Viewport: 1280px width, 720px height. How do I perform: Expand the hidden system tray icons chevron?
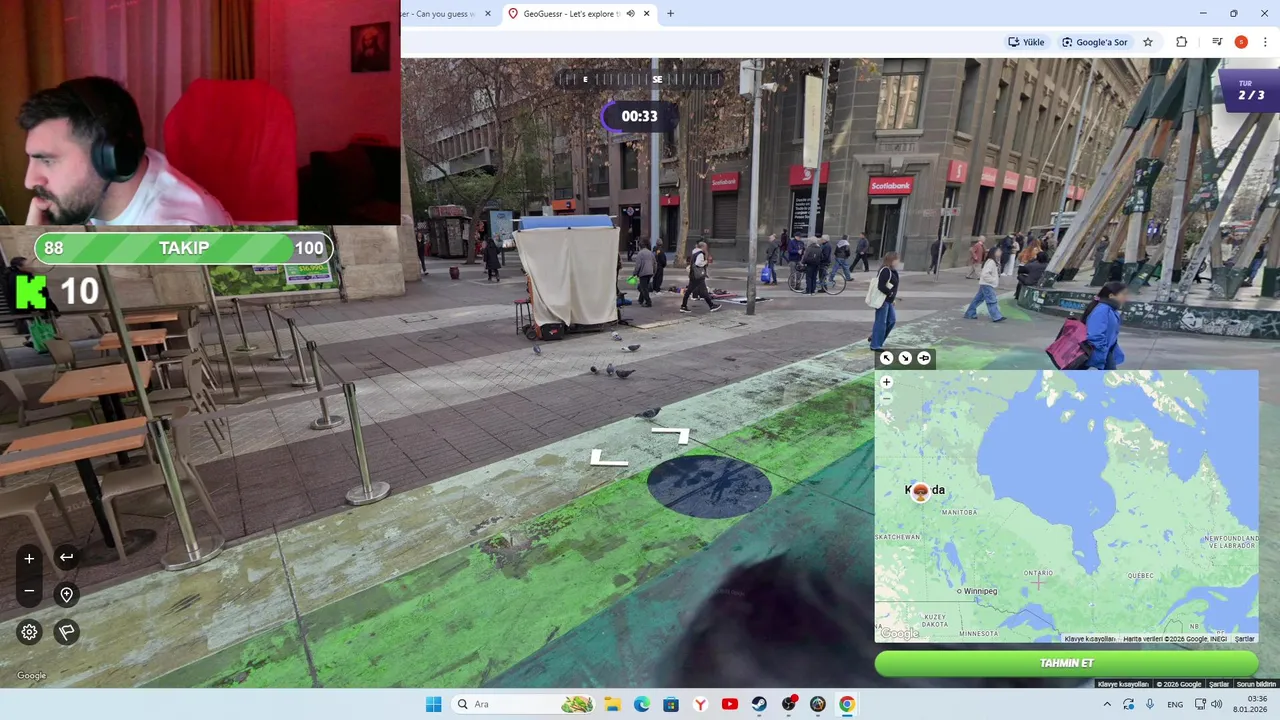(x=1107, y=704)
